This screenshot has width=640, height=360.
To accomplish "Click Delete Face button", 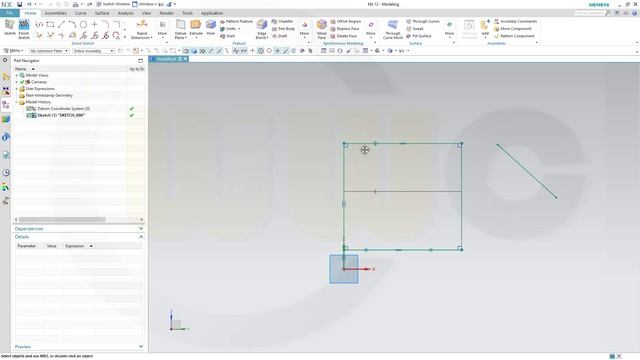I will point(343,36).
